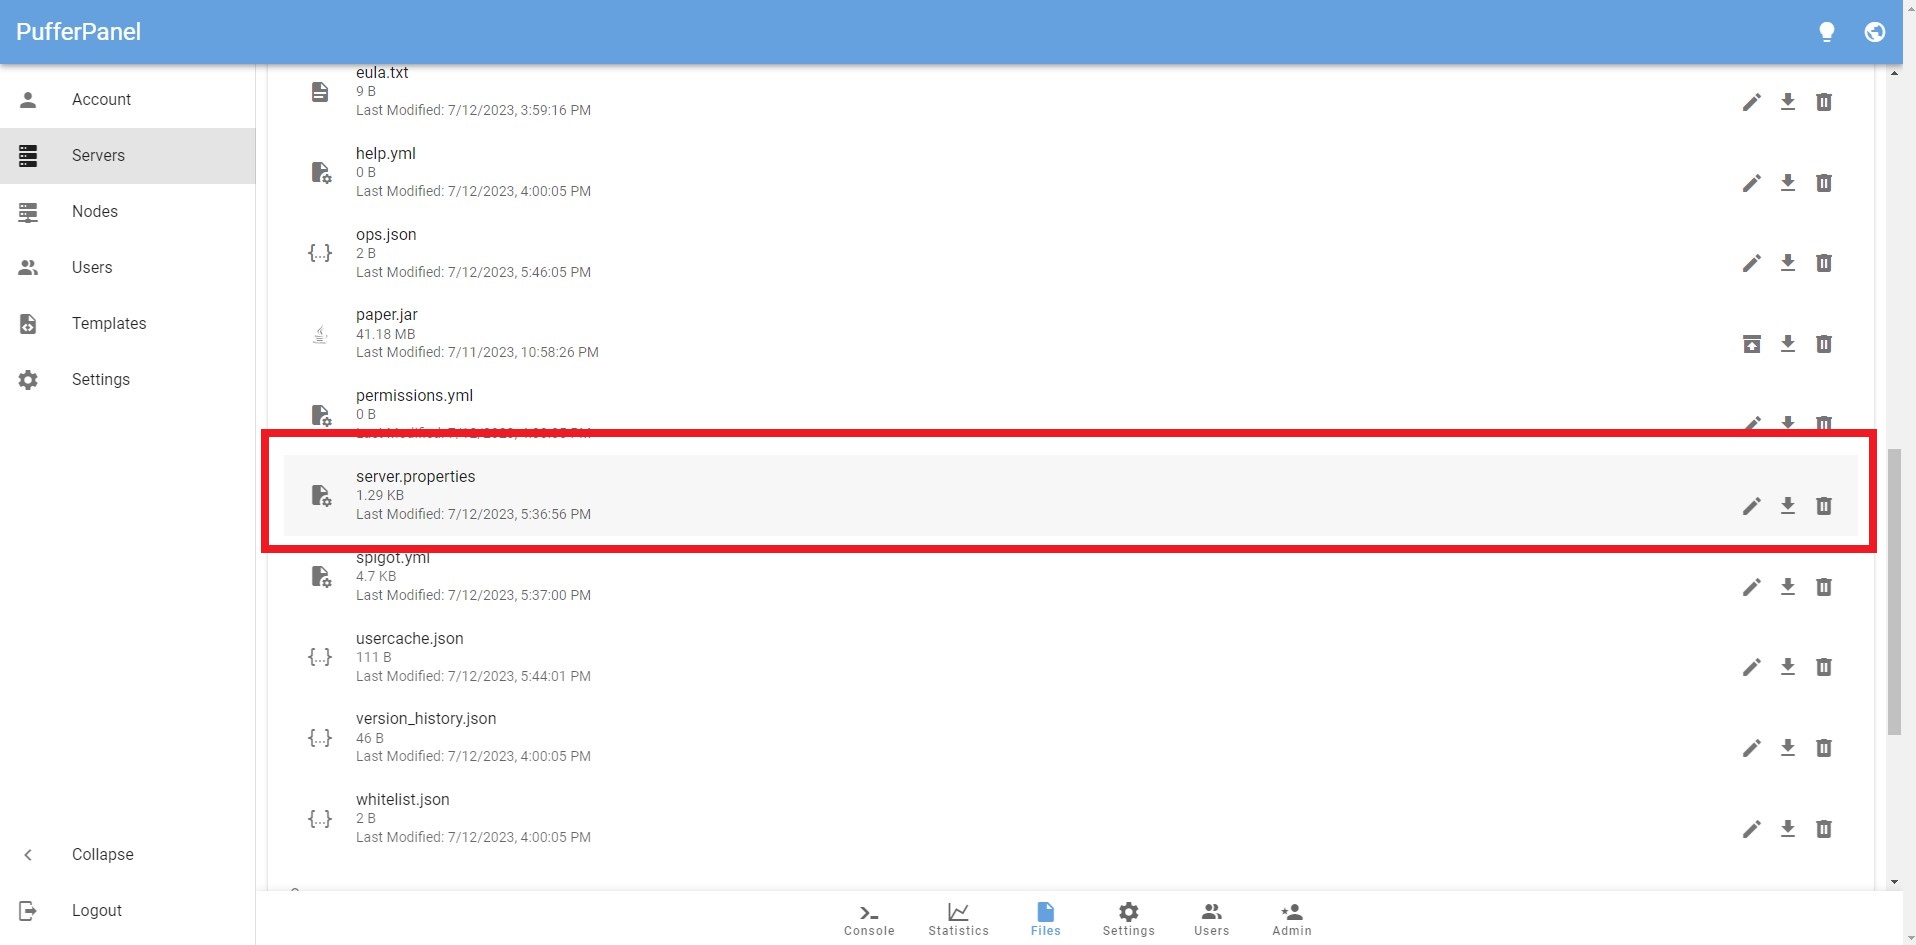
Task: Edit the ops.json file
Action: click(x=1751, y=263)
